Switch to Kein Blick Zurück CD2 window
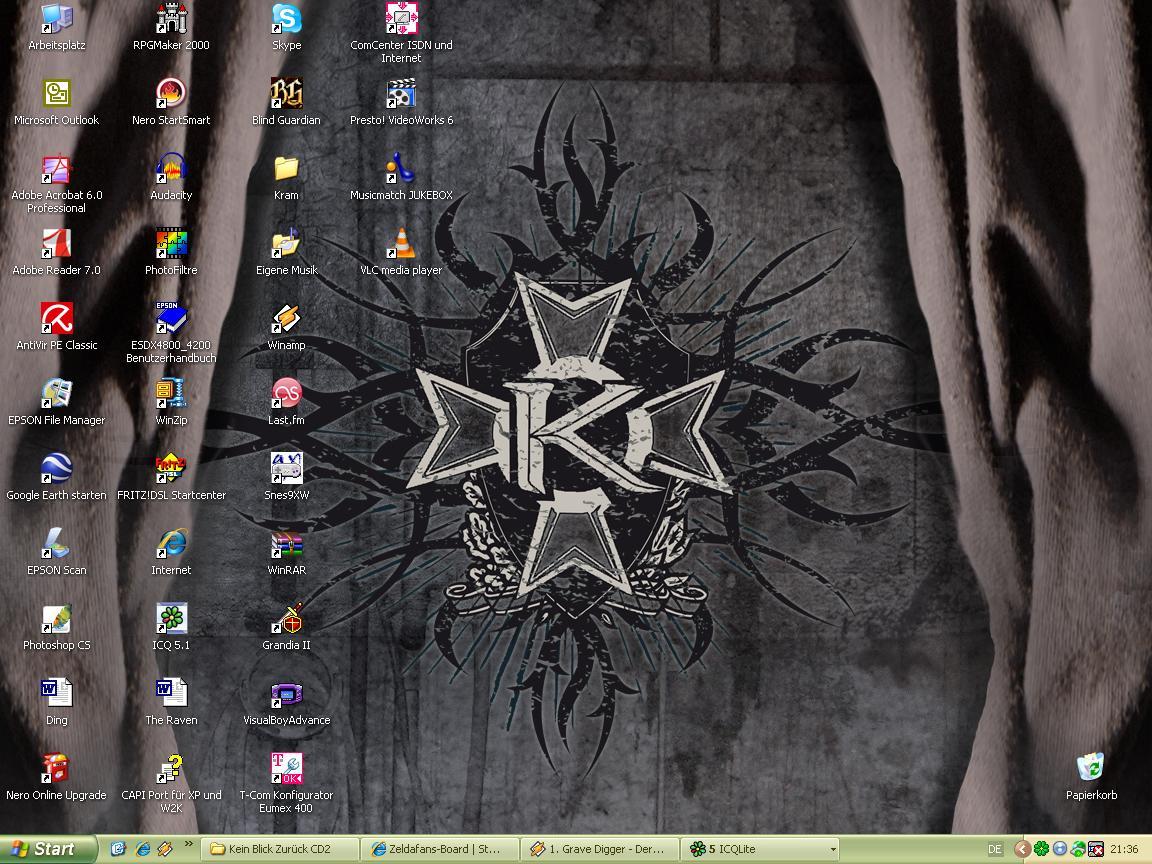The image size is (1152, 864). coord(279,849)
